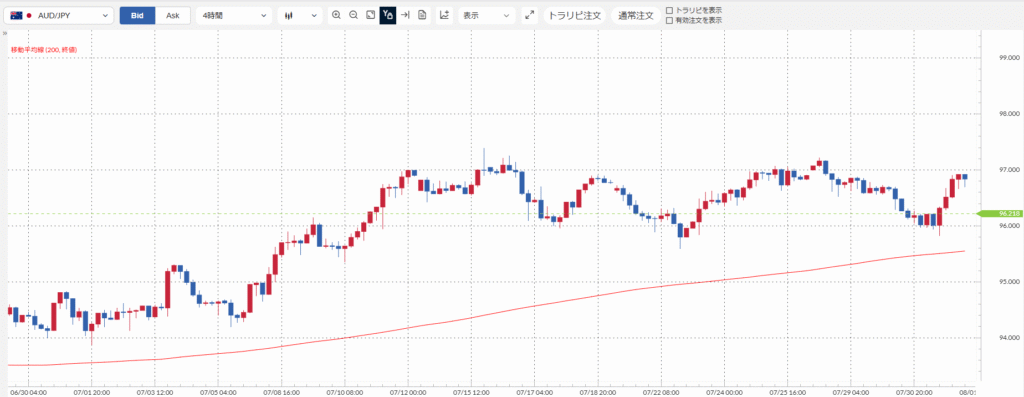Click the 07/10 08:00 time axis label
Screen dimensions: 1024x397
[x=345, y=392]
